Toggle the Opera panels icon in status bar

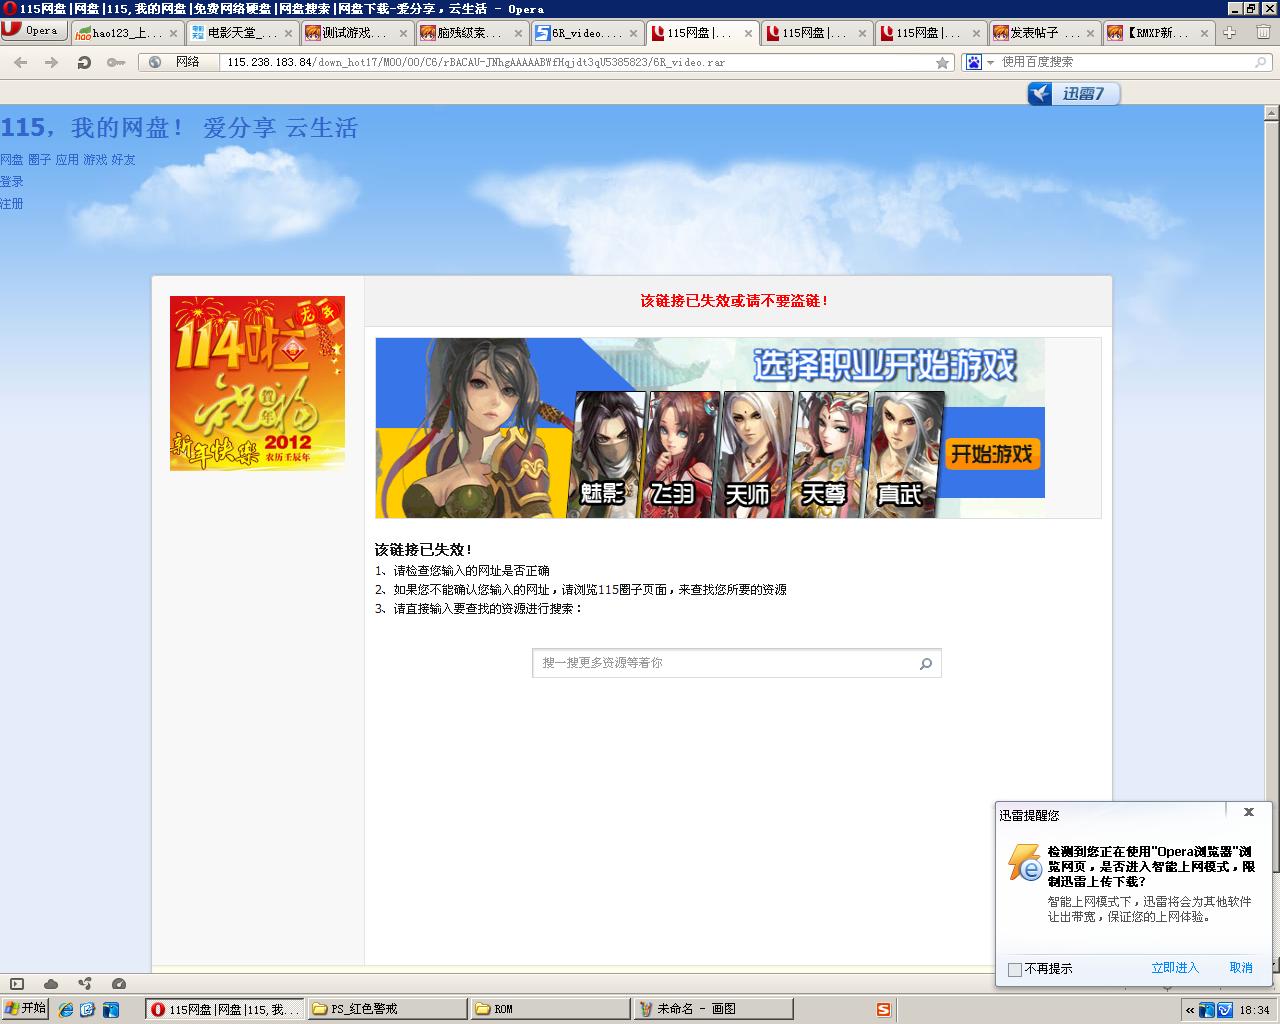coord(16,984)
